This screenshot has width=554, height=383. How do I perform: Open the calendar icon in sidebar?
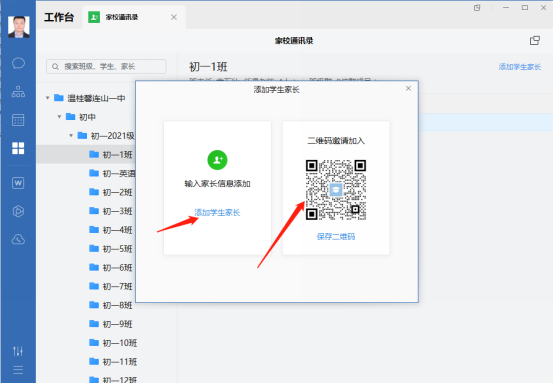(x=18, y=120)
